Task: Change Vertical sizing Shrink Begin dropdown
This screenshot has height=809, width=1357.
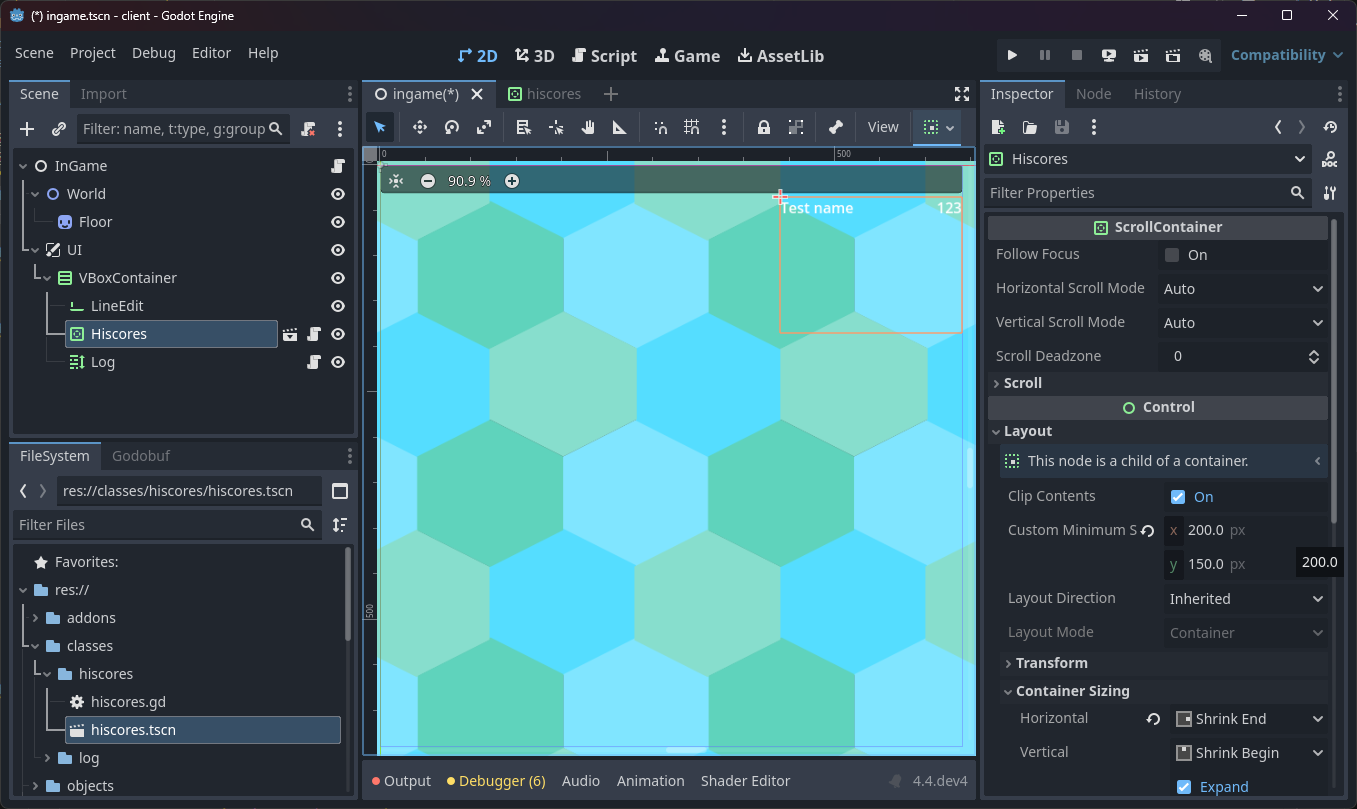Action: [x=1249, y=753]
